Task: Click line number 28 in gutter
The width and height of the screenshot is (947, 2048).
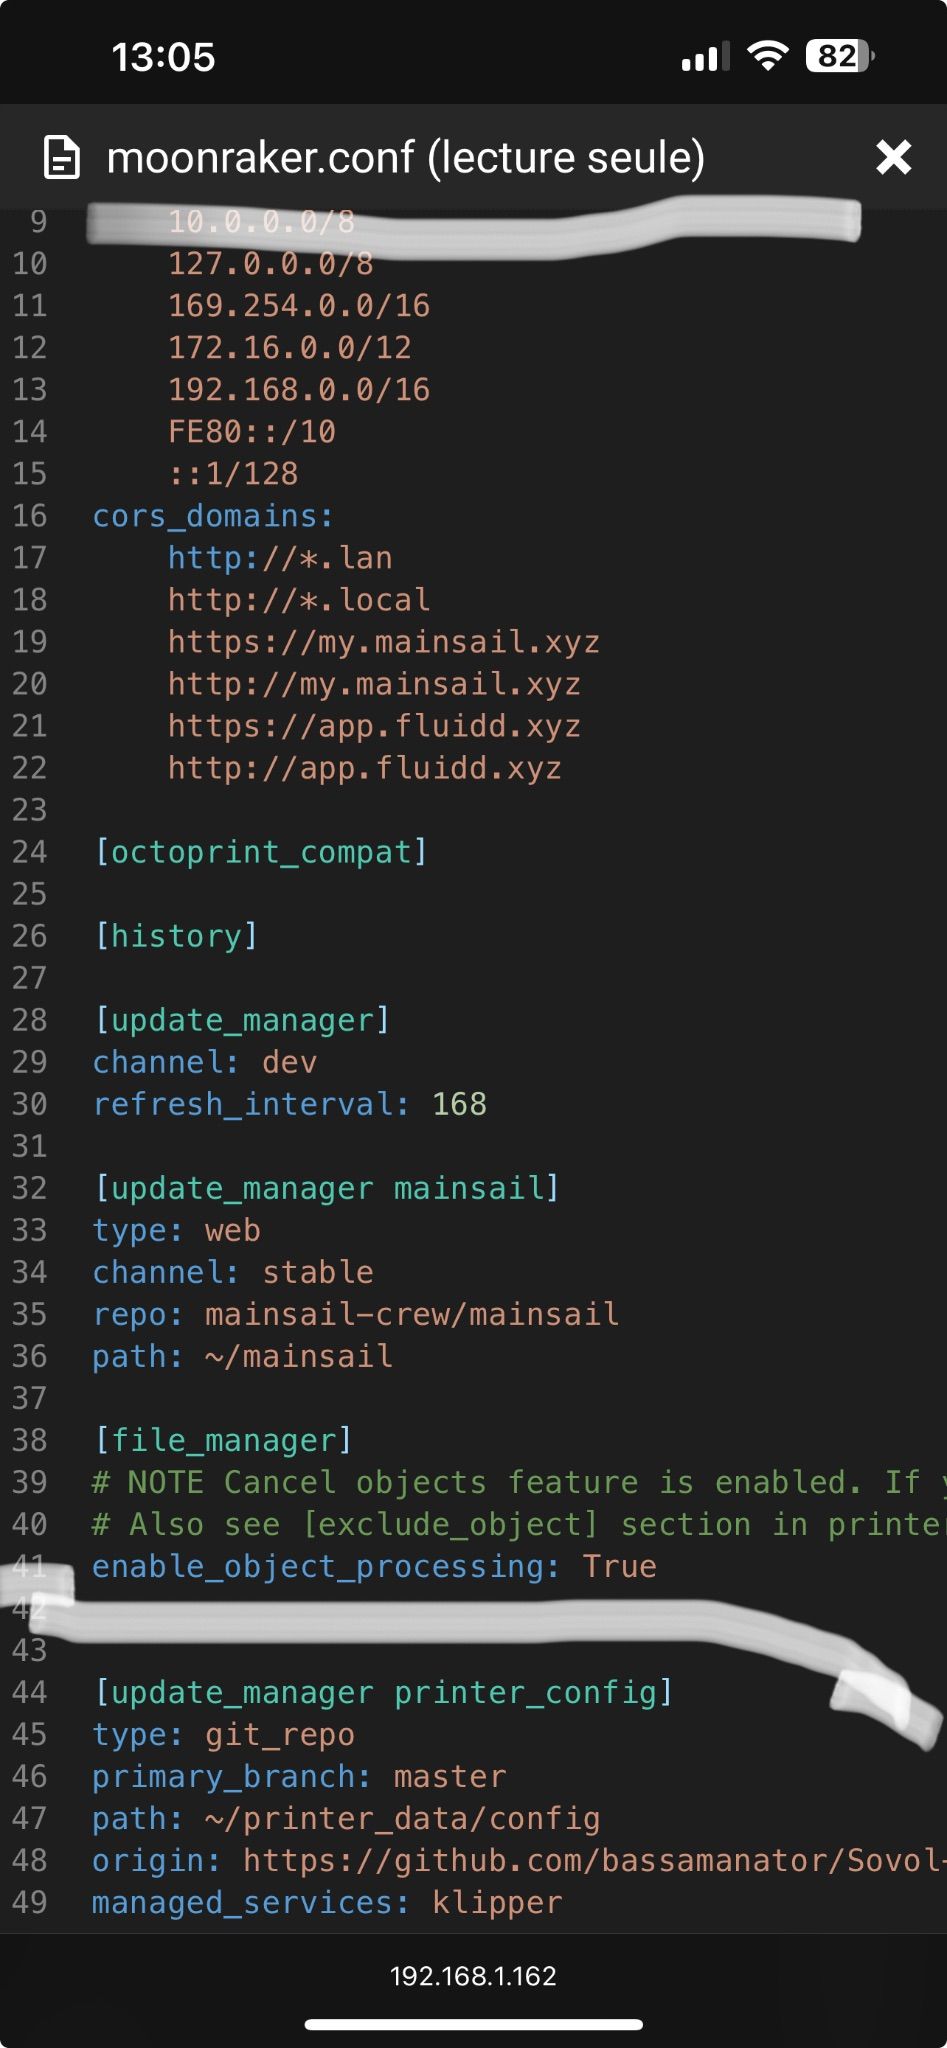Action: point(30,1020)
